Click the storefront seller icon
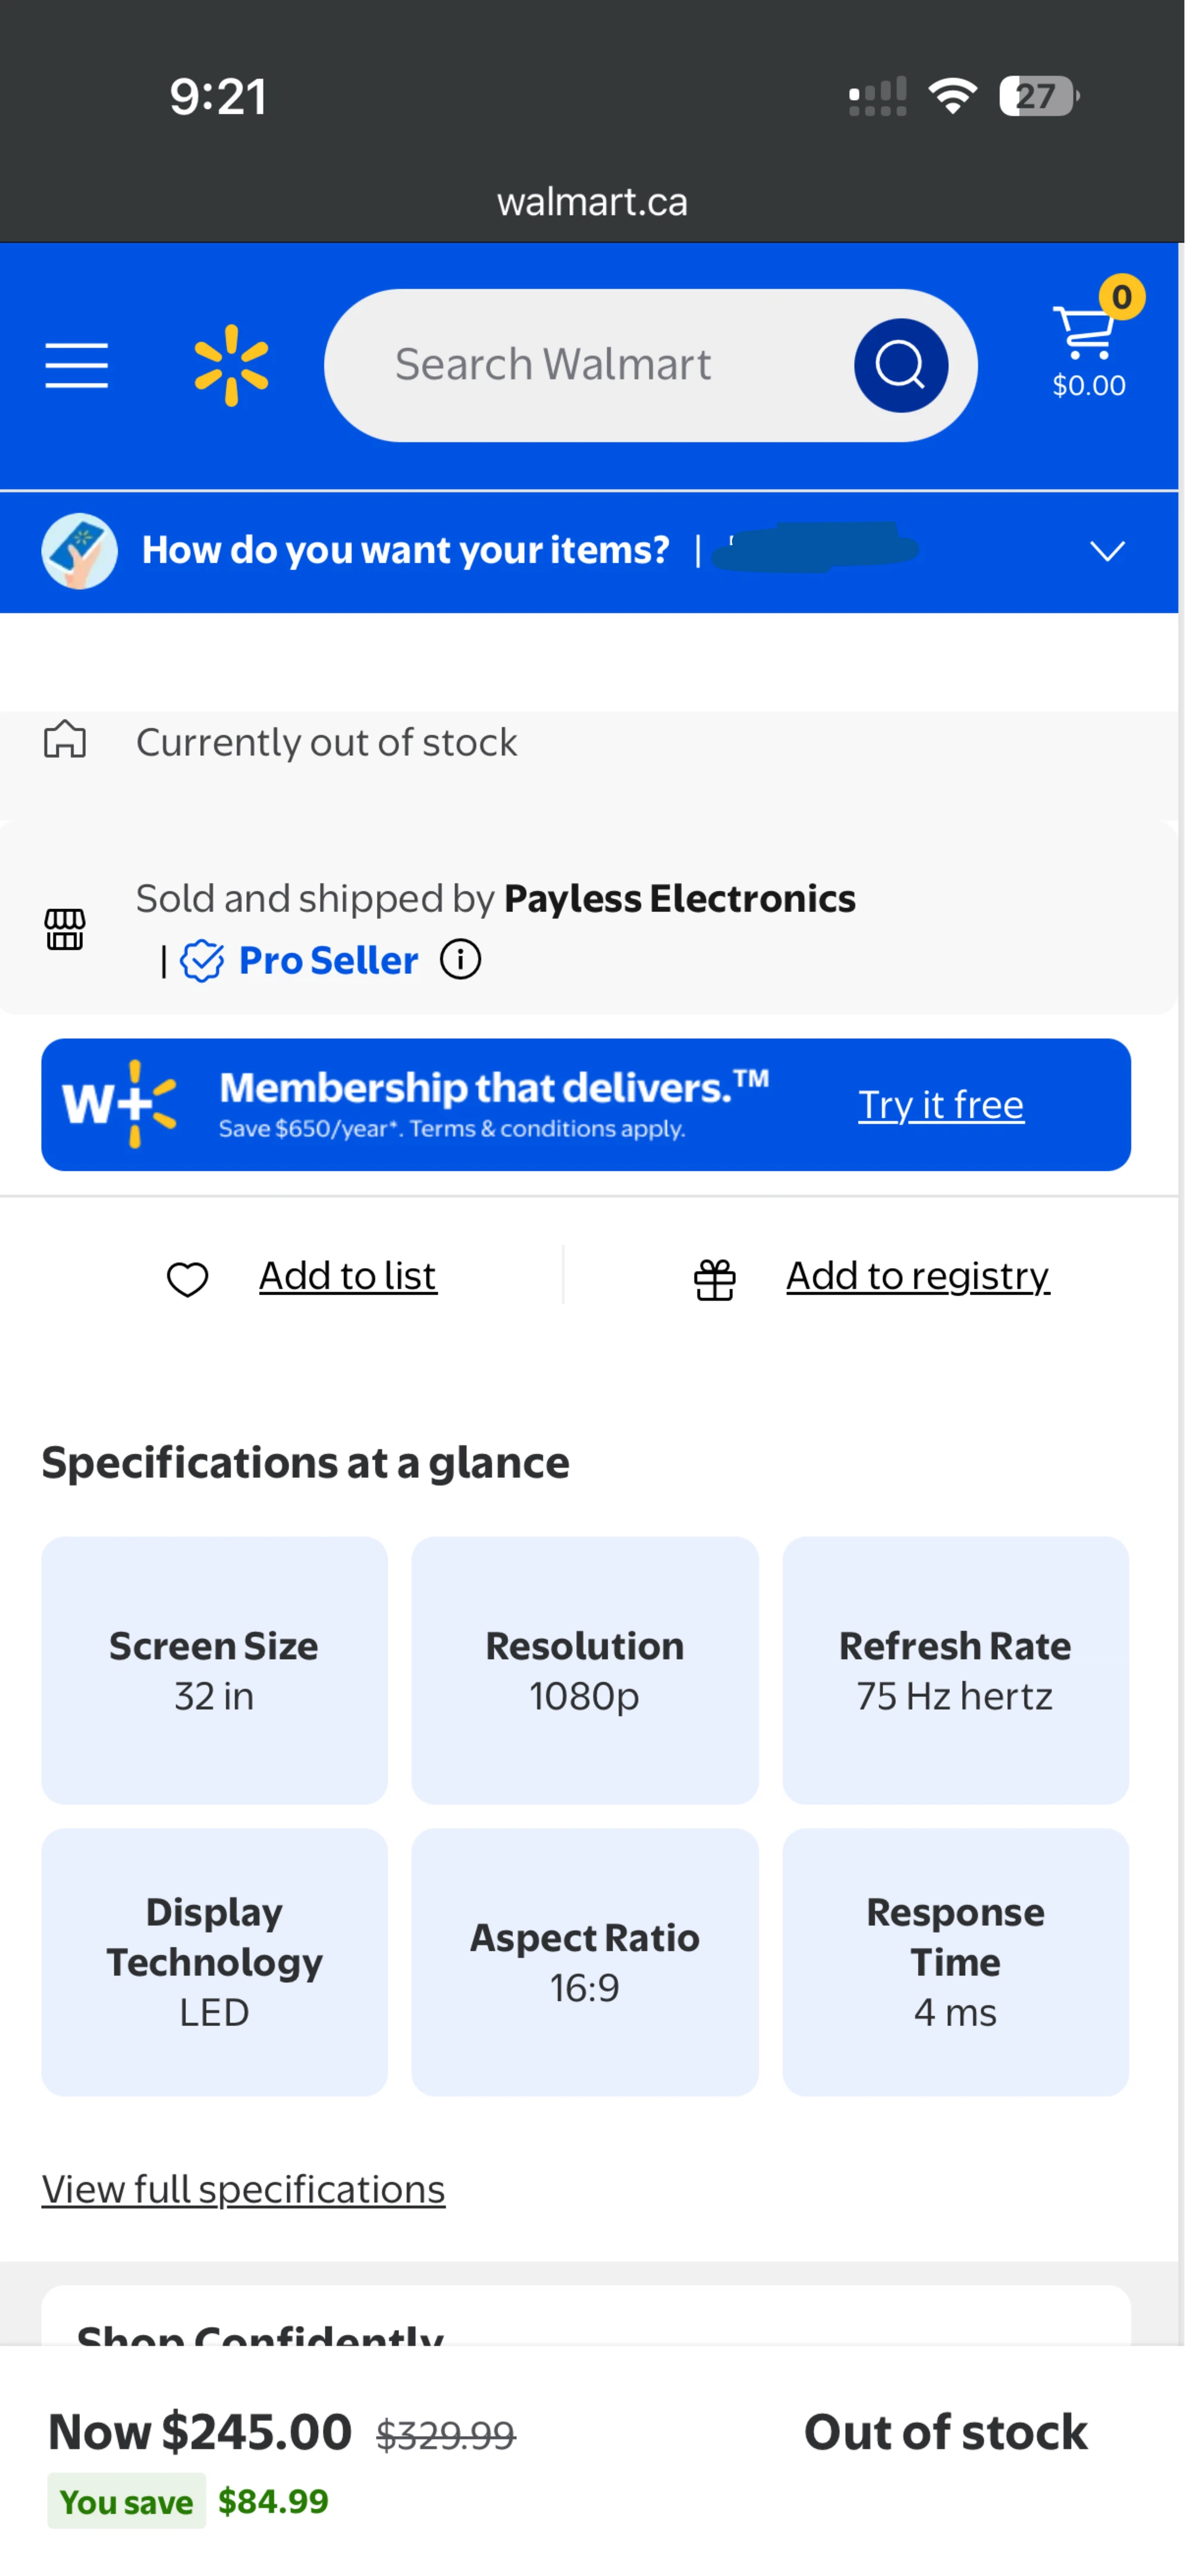This screenshot has height=2576, width=1185. (65, 929)
